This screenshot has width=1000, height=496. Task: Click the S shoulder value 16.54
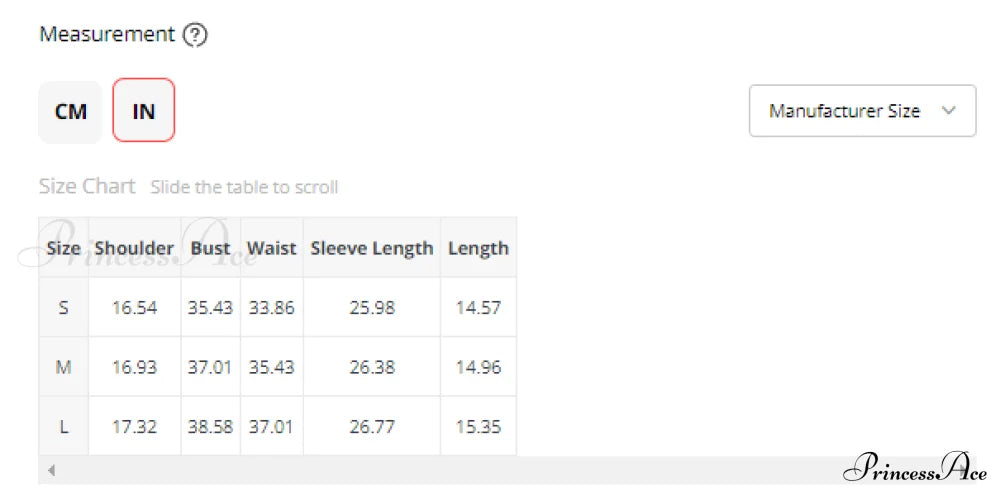[134, 308]
